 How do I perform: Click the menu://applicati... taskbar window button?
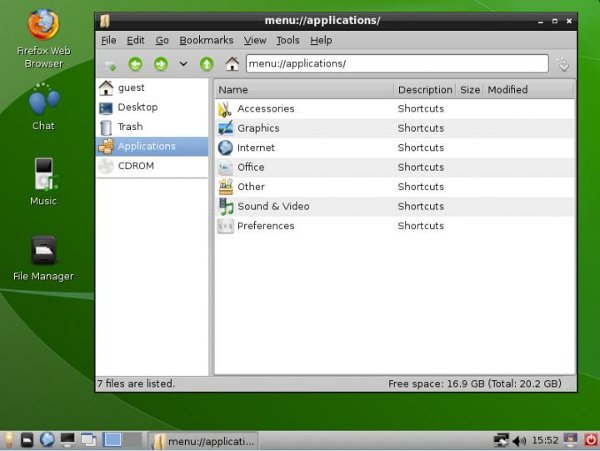pyautogui.click(x=203, y=441)
